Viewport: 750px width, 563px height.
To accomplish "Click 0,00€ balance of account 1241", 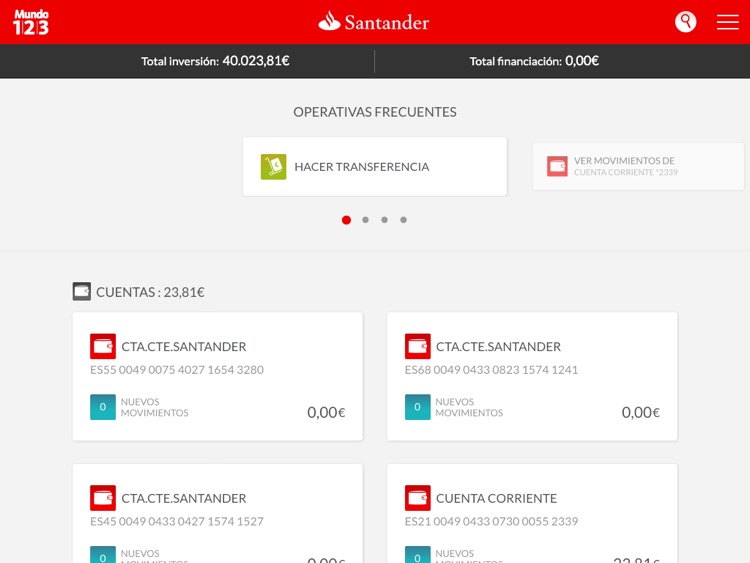I will pos(641,412).
